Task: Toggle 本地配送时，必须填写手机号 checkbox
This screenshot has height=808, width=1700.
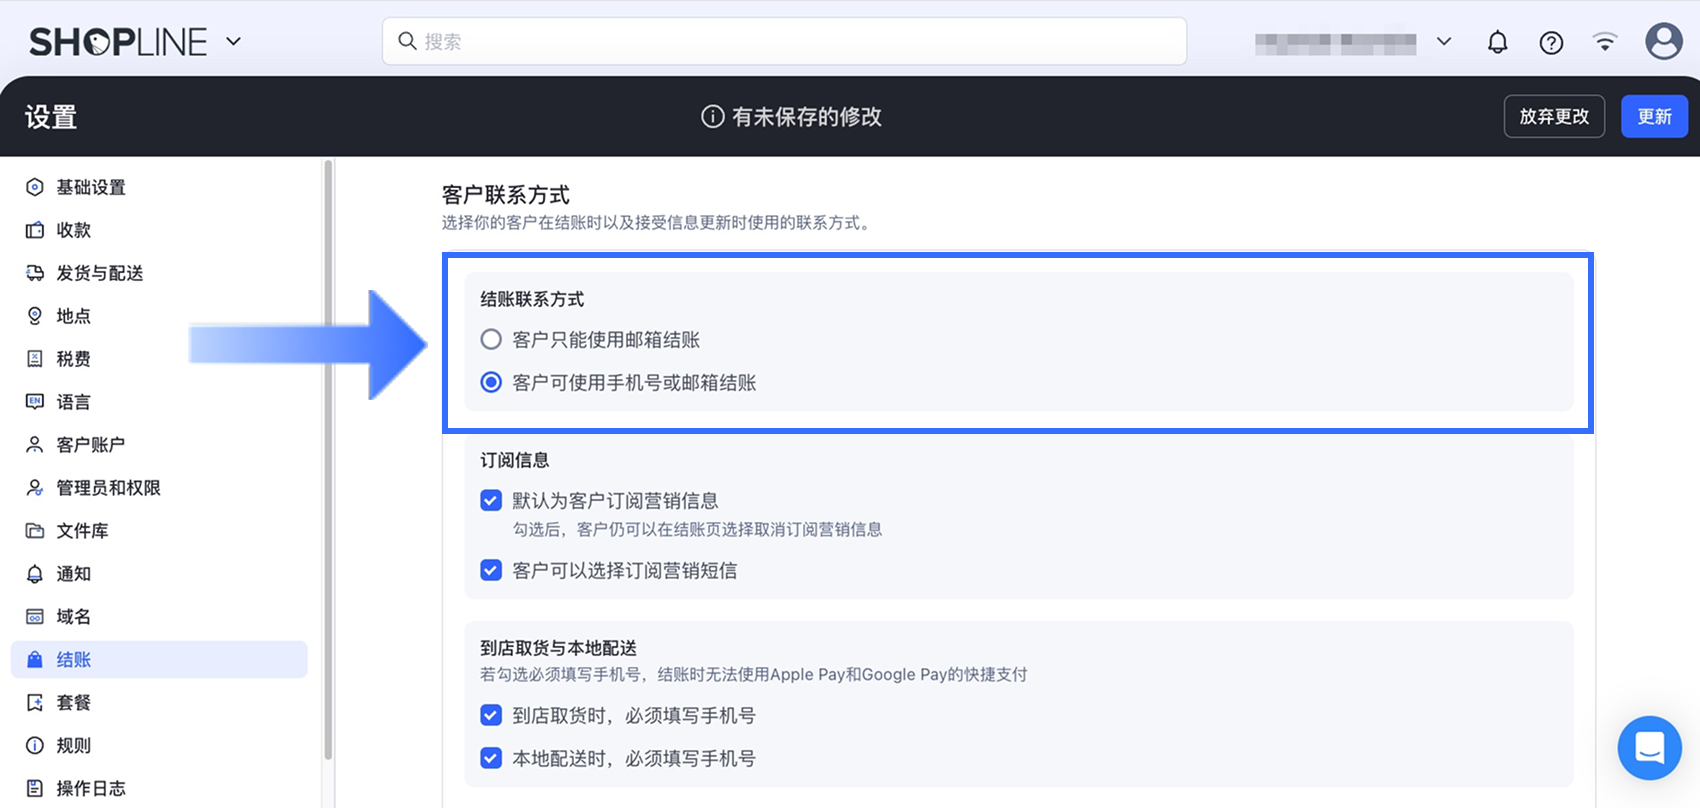Action: click(x=491, y=759)
